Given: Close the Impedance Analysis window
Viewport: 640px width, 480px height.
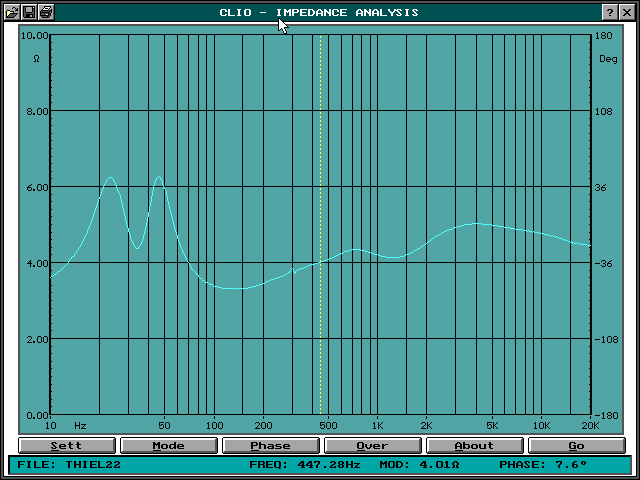Looking at the screenshot, I should point(627,12).
